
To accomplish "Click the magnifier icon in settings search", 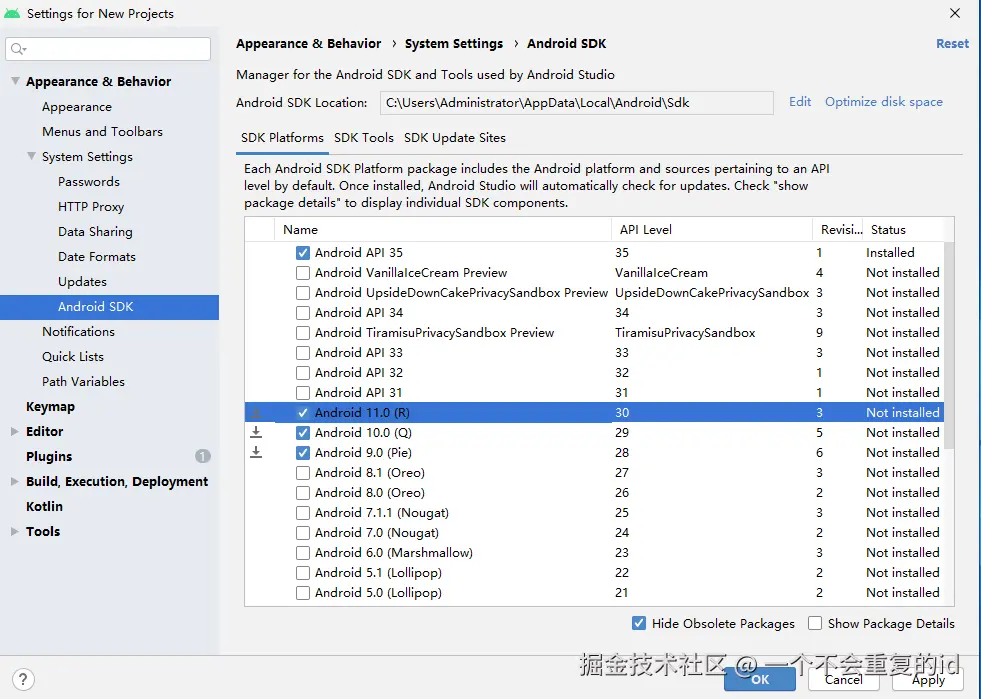I will tap(18, 48).
